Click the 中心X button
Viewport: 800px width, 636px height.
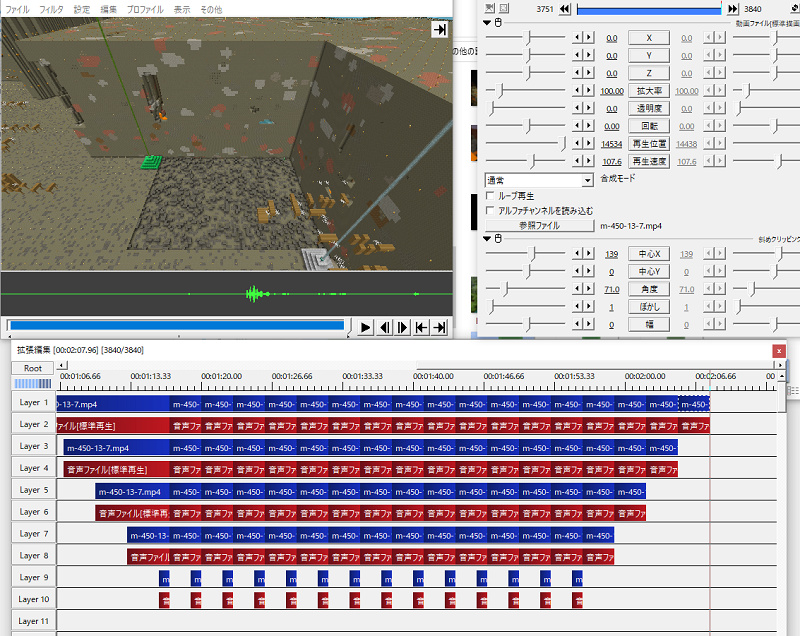coord(649,254)
